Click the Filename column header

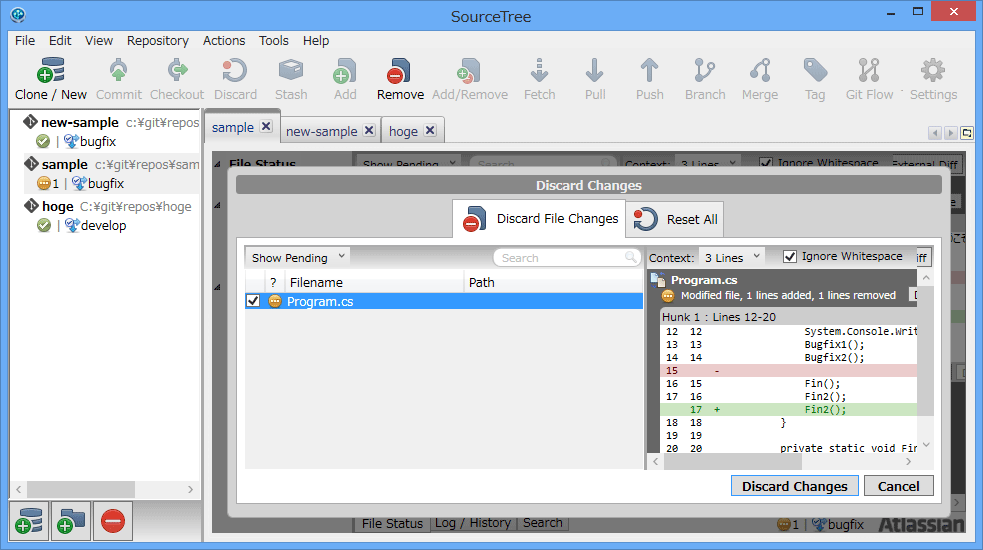coord(375,282)
